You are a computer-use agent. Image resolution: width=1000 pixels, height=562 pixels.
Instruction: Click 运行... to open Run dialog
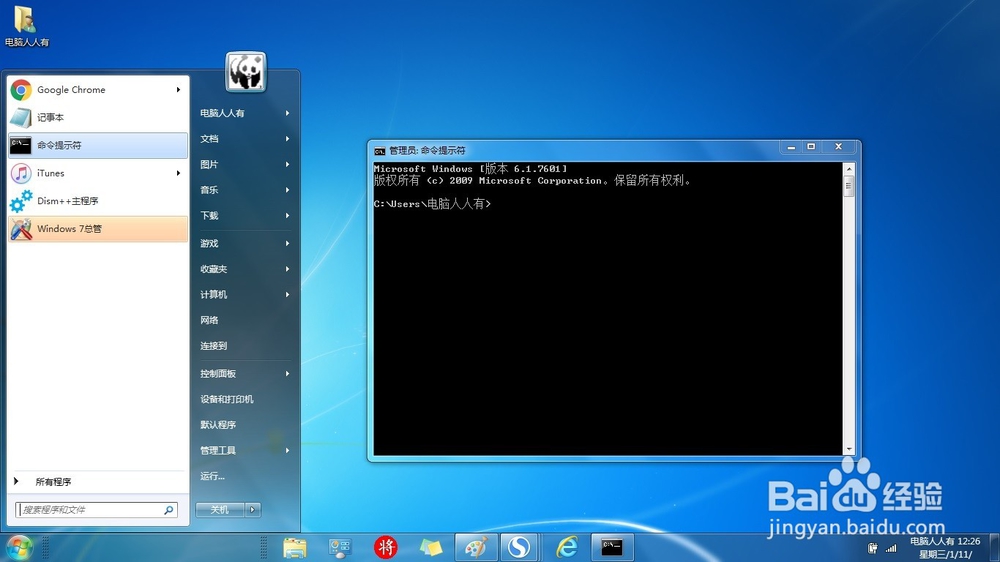pos(245,476)
